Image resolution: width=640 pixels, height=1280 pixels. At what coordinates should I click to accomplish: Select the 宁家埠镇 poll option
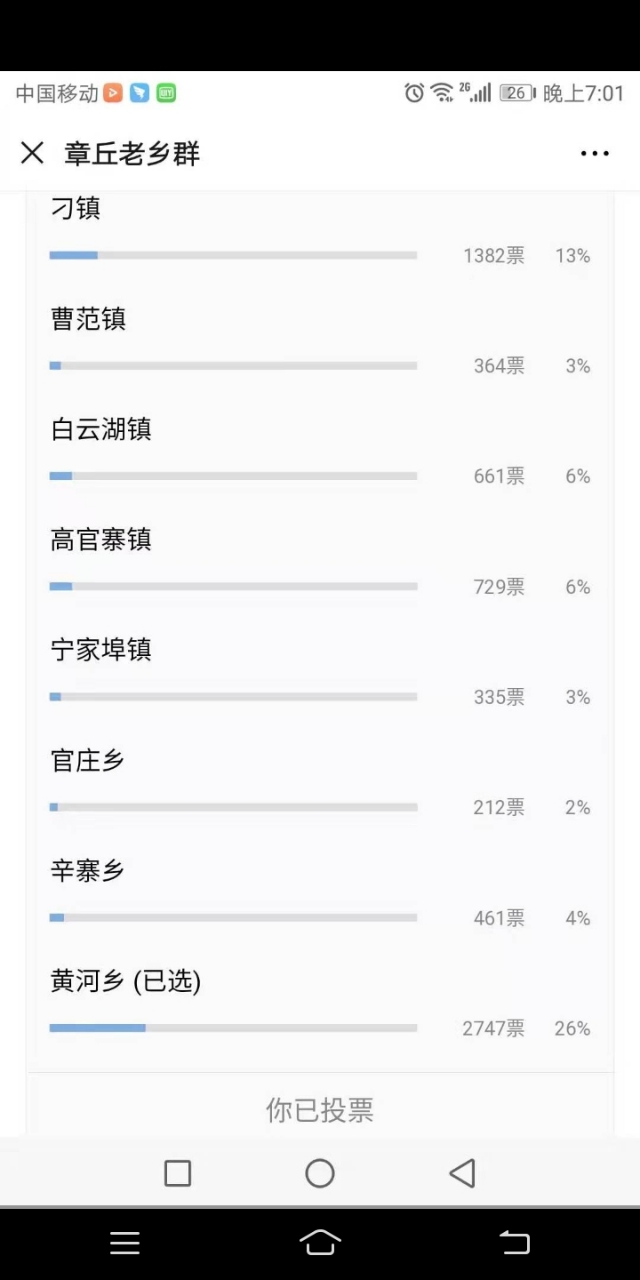[x=320, y=672]
